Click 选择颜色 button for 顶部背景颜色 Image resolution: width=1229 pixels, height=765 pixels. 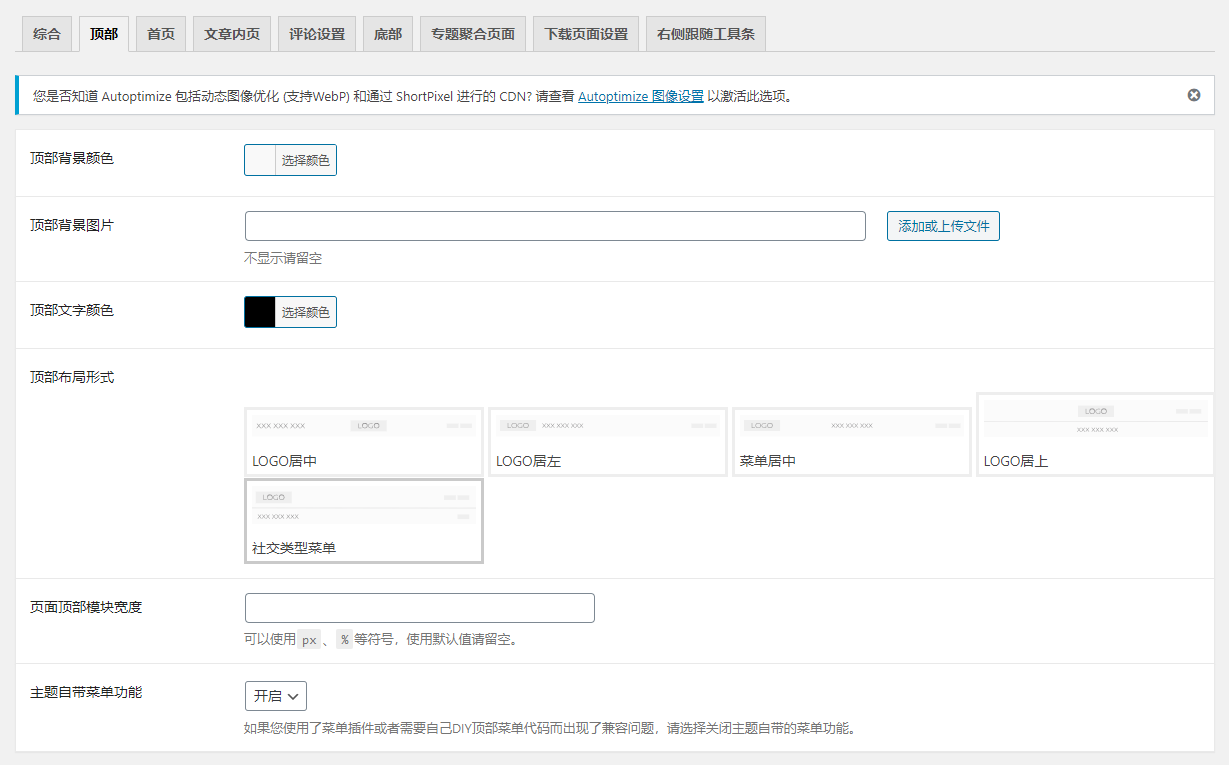pyautogui.click(x=305, y=160)
